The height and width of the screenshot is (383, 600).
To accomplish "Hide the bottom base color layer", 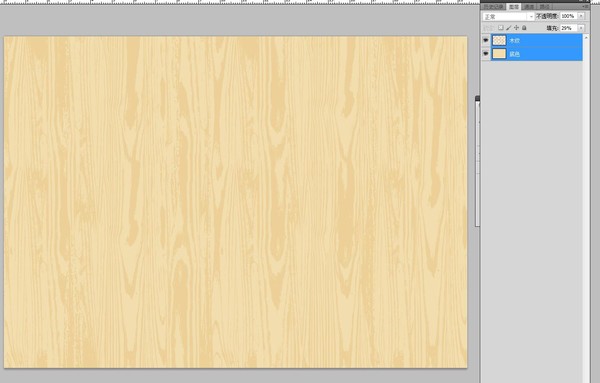I will [486, 54].
